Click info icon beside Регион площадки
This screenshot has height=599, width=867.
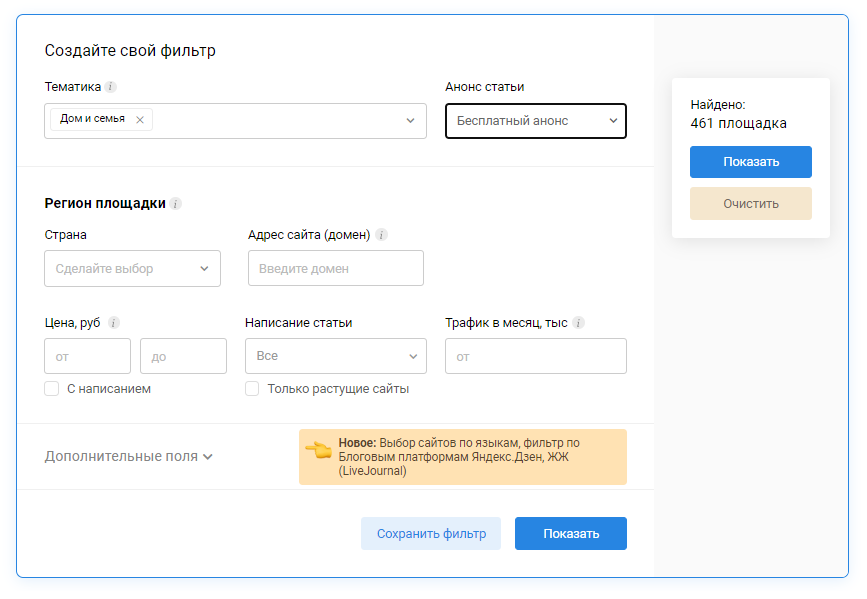(176, 204)
